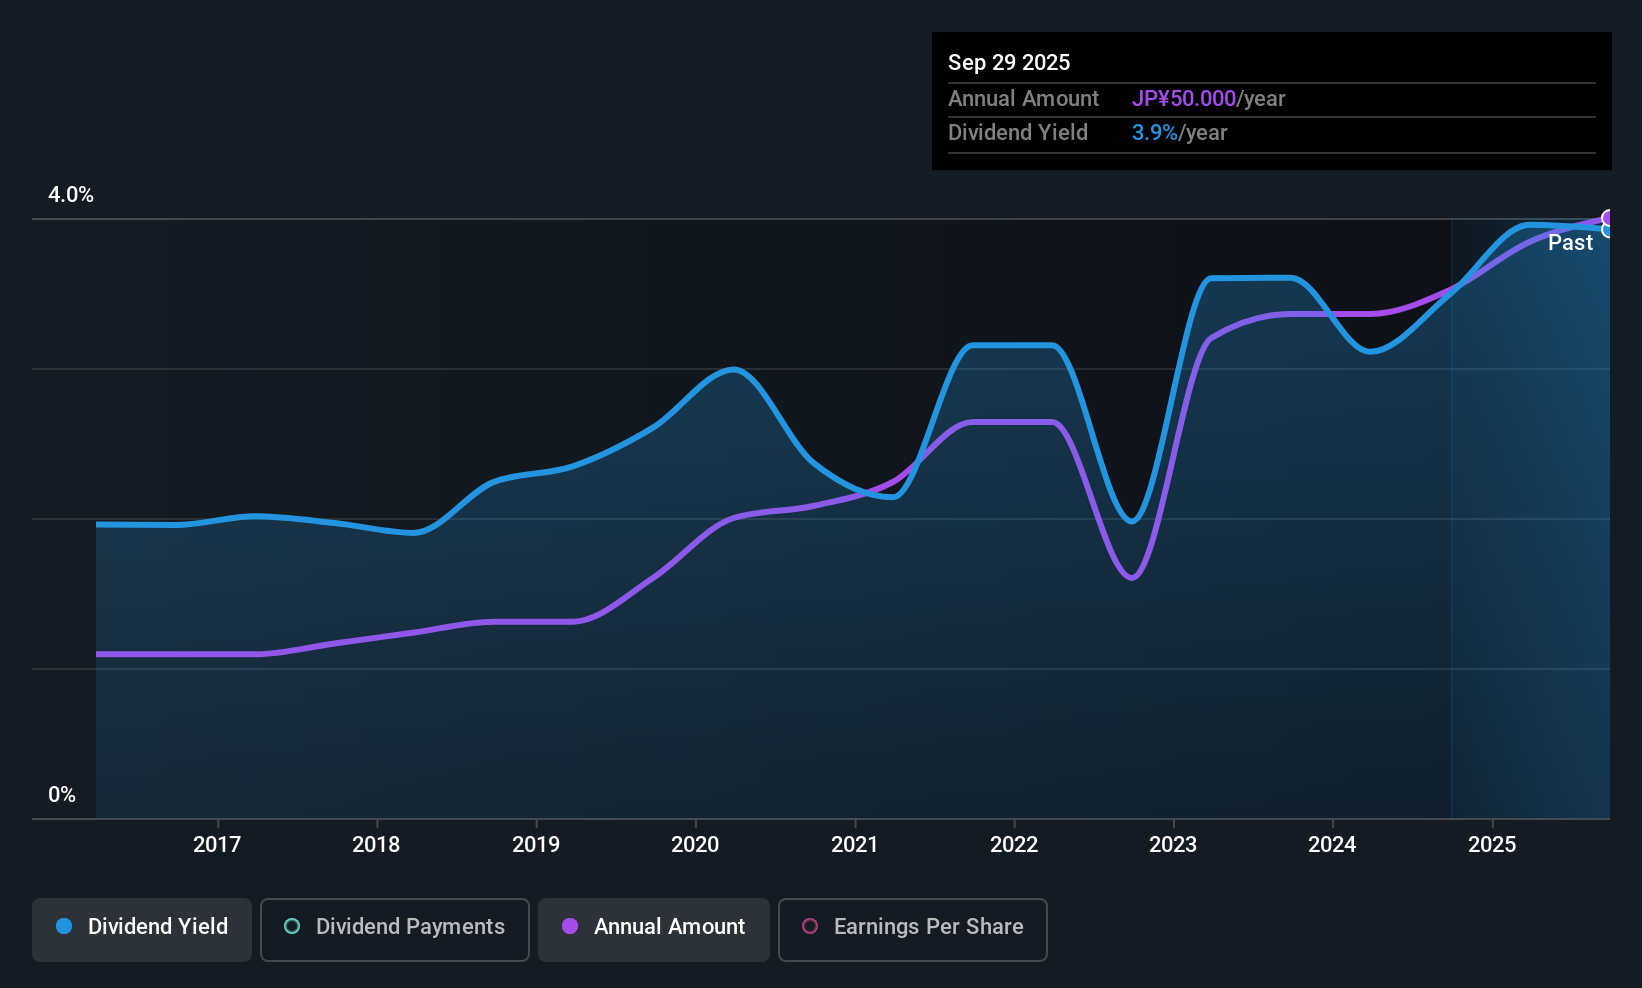
Task: Click the 4.0% gridline marker
Action: [71, 195]
